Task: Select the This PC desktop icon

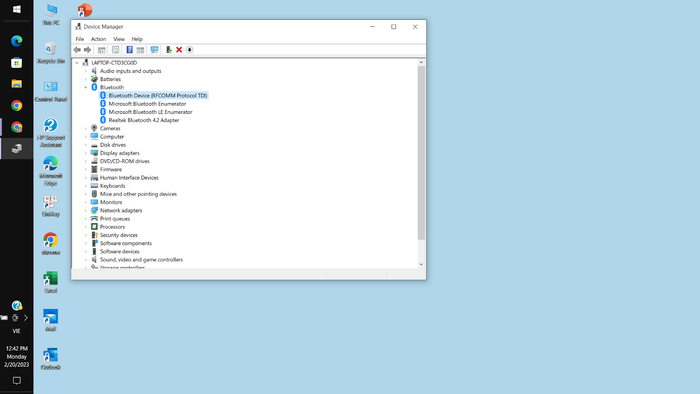Action: [x=51, y=14]
